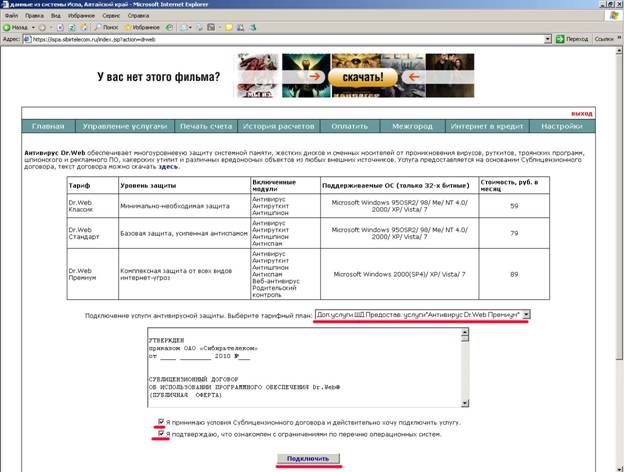Viewport: 624px width, 472px height.
Task: Select the Оплатить tab
Action: point(349,126)
